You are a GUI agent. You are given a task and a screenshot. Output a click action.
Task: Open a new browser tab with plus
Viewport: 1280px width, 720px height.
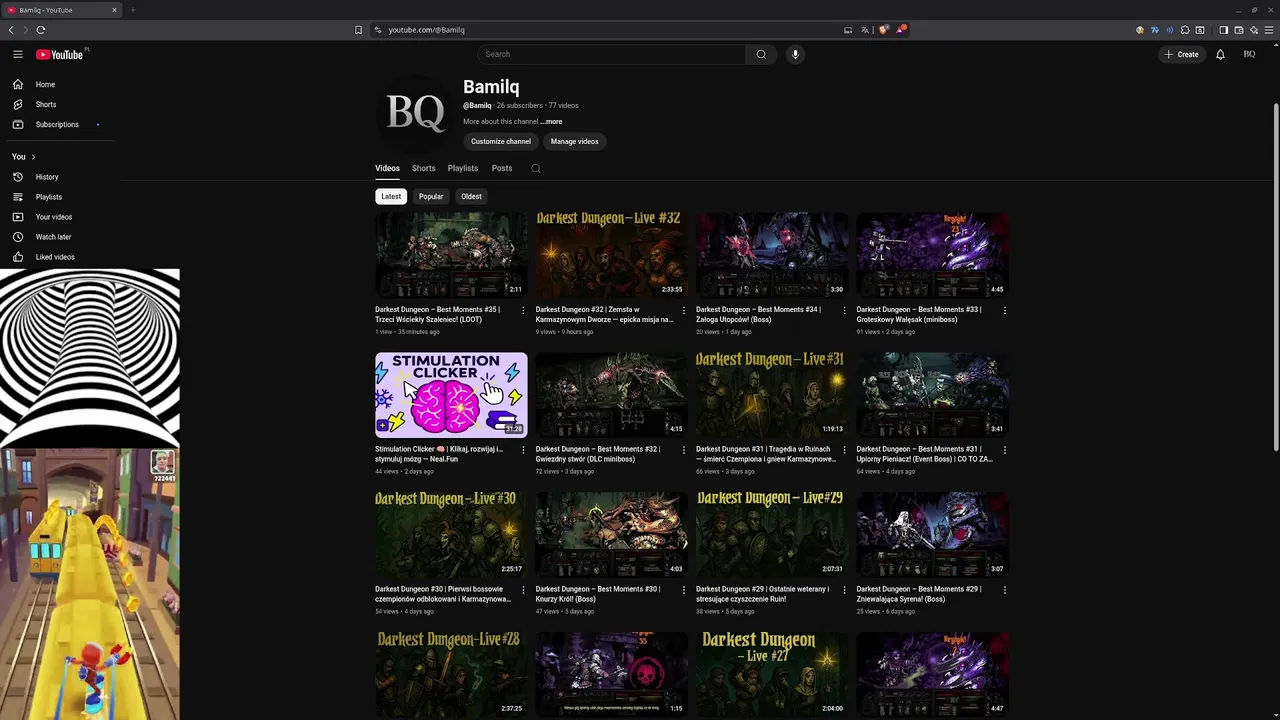(x=132, y=10)
